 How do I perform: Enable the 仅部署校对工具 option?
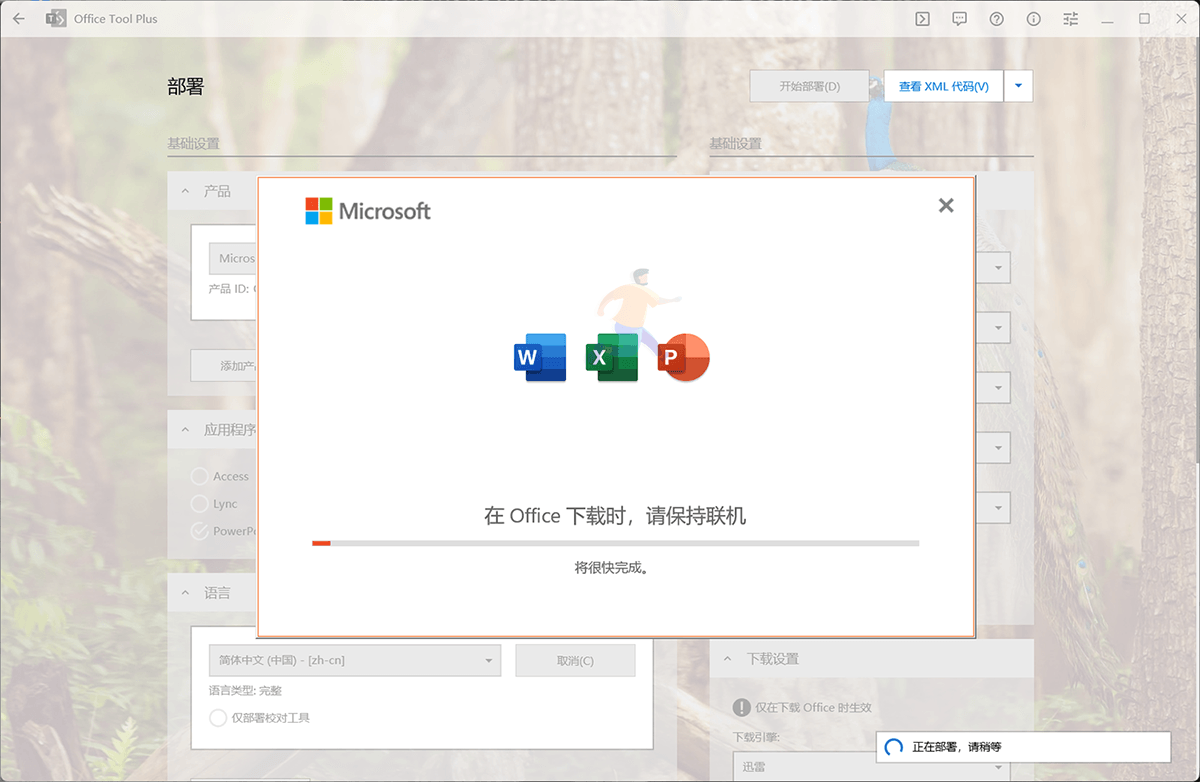pyautogui.click(x=218, y=717)
